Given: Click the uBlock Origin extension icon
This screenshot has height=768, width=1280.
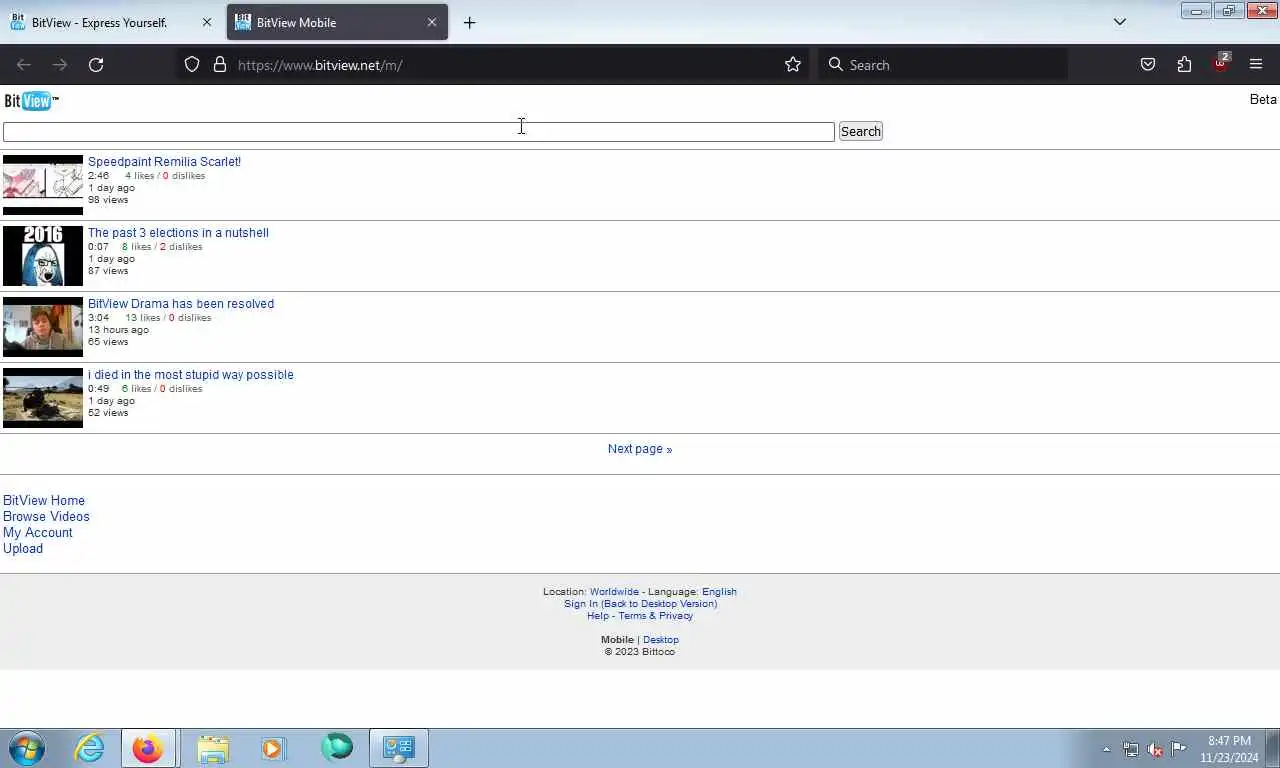Looking at the screenshot, I should tap(1220, 64).
